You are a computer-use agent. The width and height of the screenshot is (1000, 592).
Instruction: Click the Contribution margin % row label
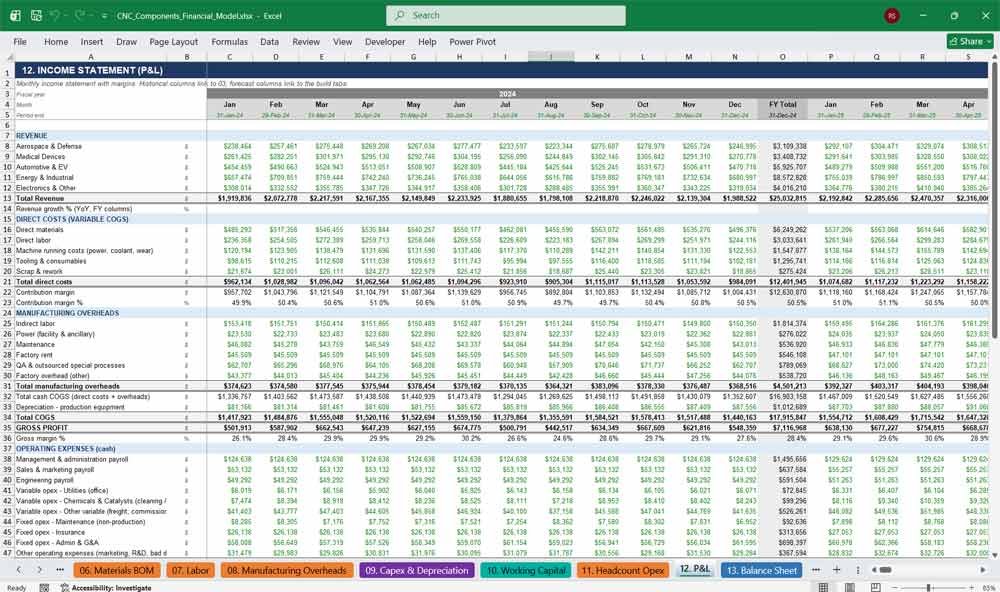(49, 302)
